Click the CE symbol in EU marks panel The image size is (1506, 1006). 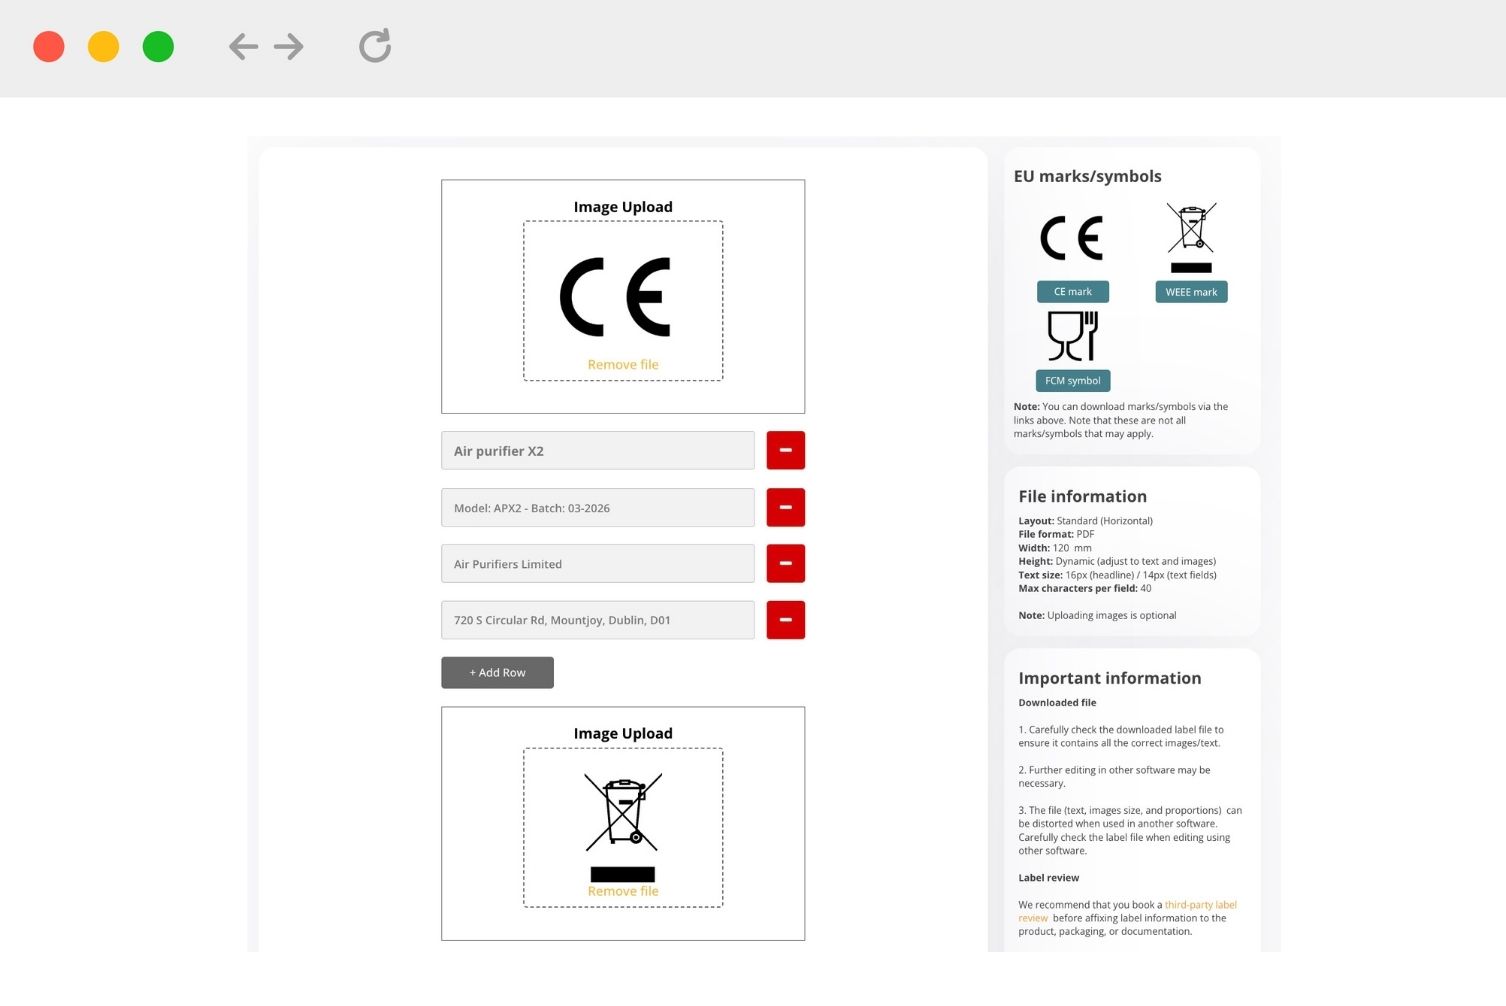(1071, 238)
